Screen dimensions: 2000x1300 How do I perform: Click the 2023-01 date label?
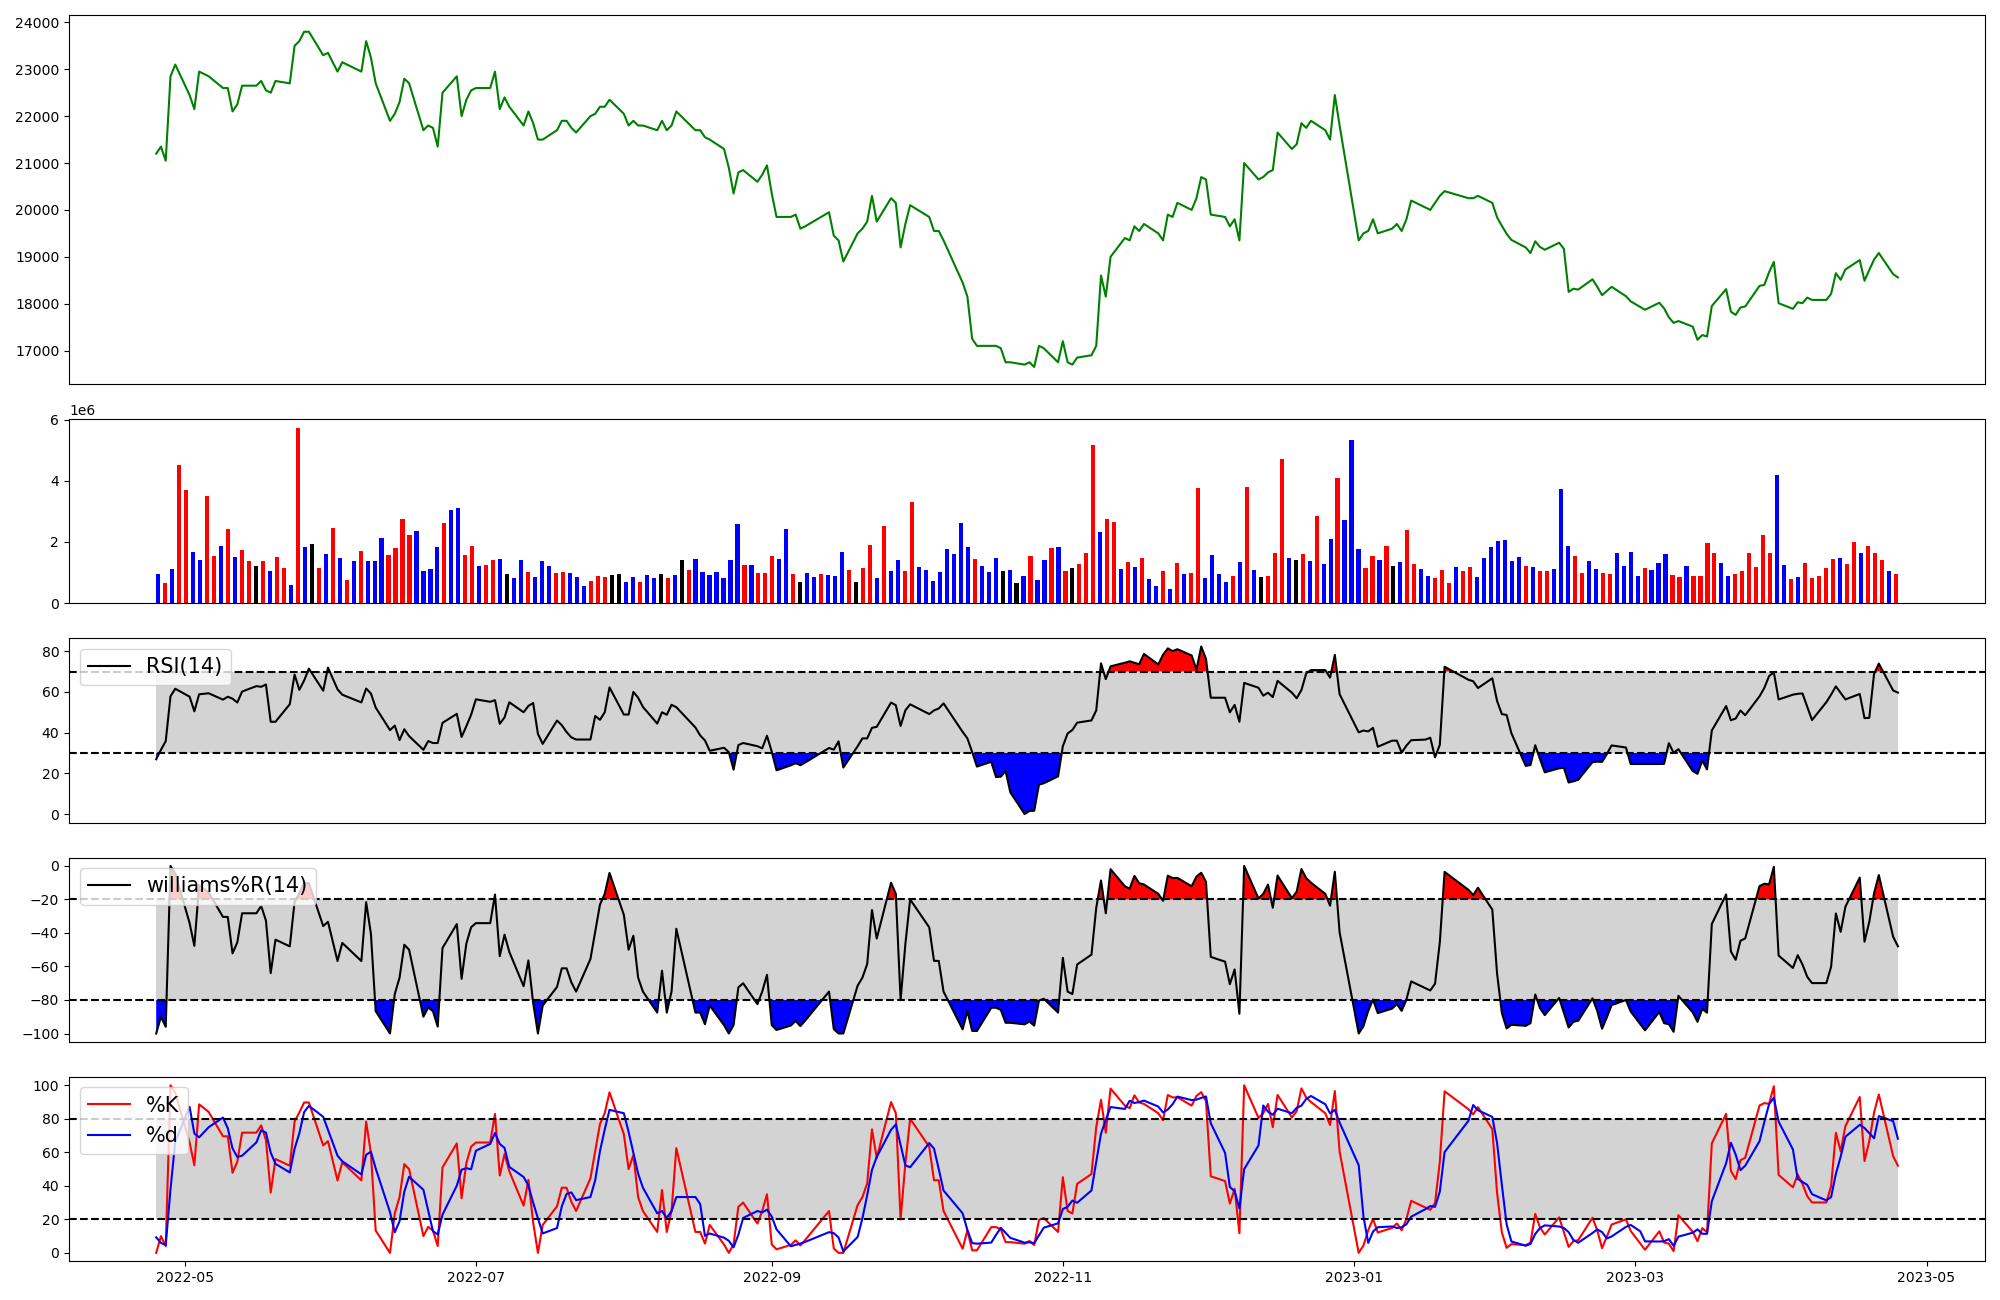click(1353, 1277)
